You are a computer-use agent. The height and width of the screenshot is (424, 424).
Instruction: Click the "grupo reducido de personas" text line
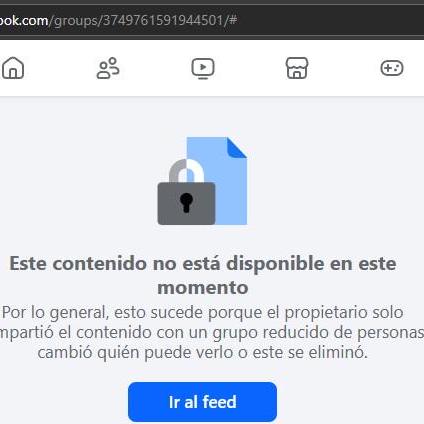click(318, 332)
